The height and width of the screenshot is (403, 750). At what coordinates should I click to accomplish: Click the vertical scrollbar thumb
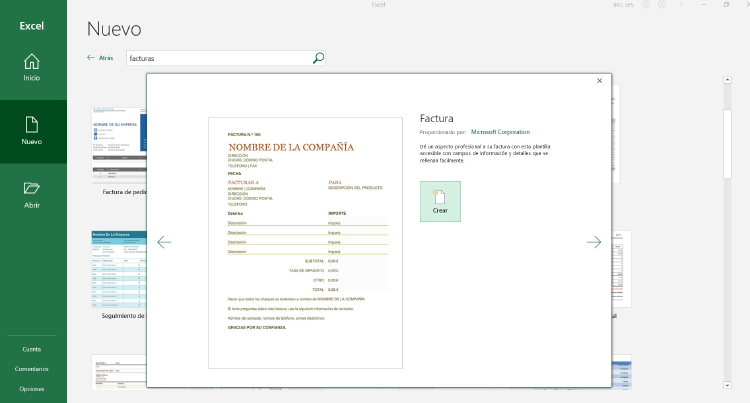pyautogui.click(x=727, y=143)
